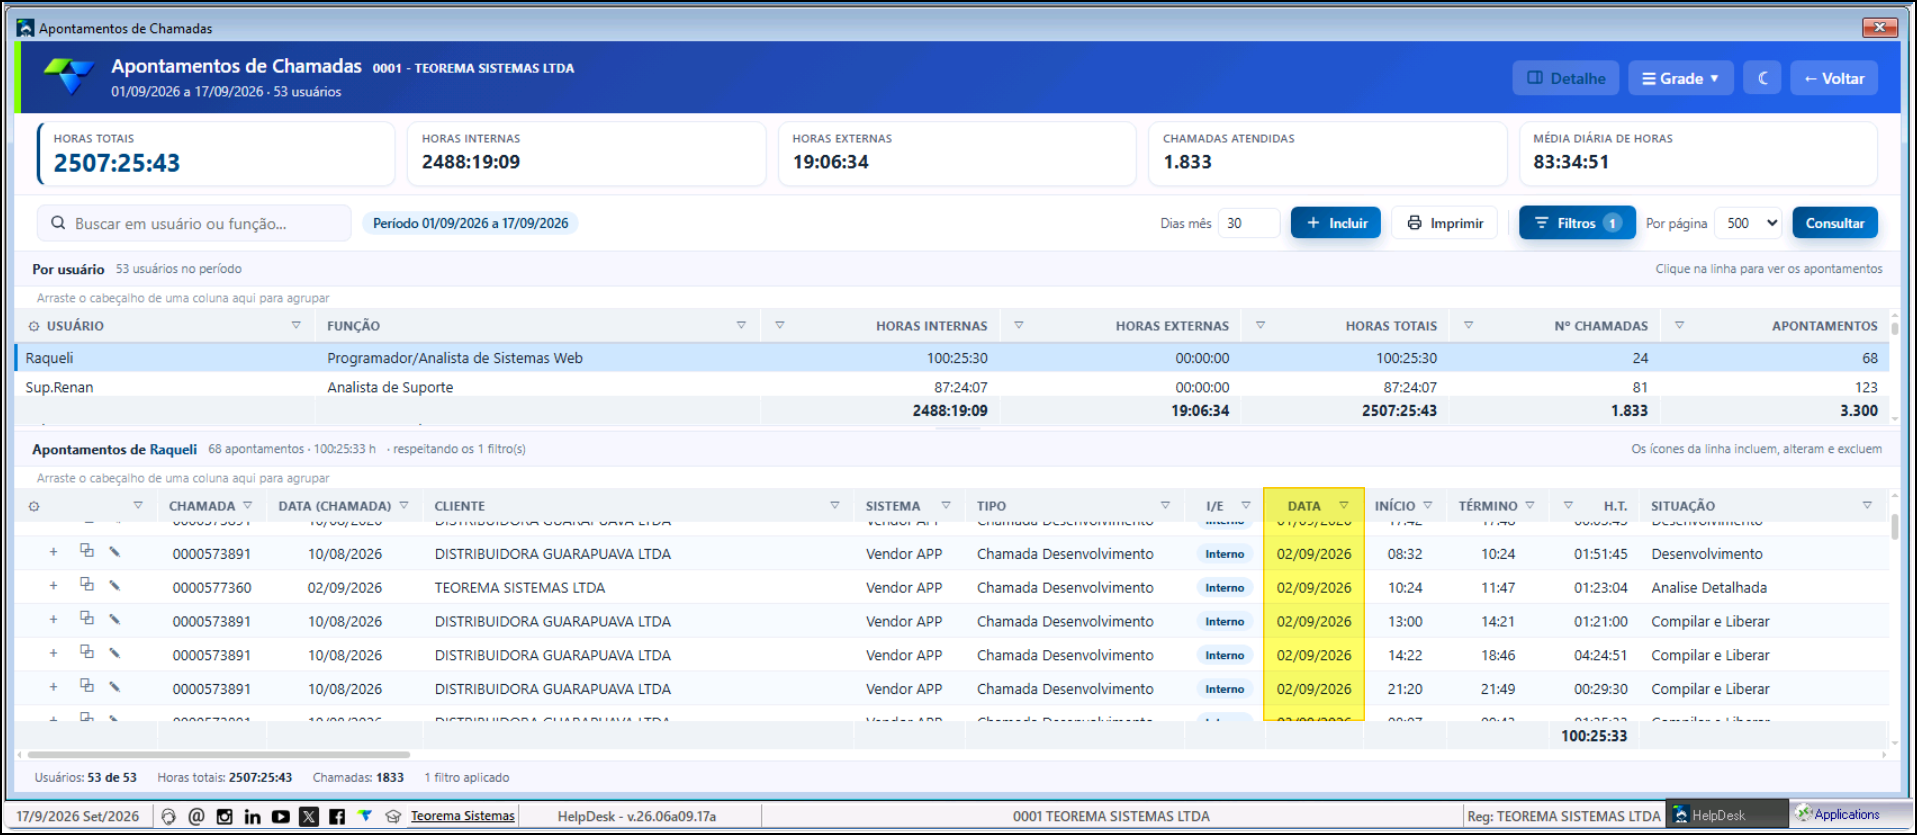Open the Por página 500 dropdown

[1749, 223]
